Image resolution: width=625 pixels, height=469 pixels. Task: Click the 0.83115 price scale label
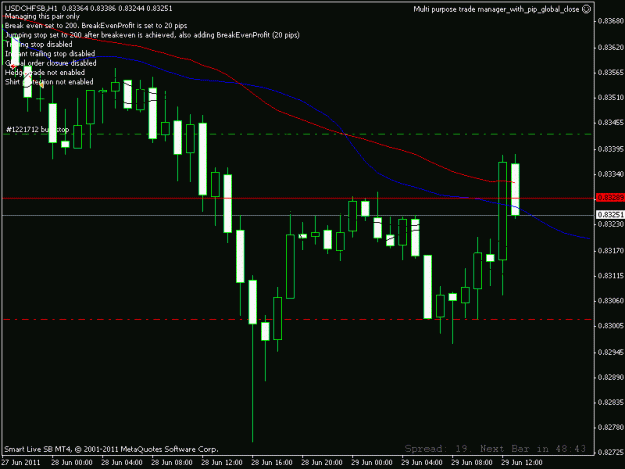point(611,276)
